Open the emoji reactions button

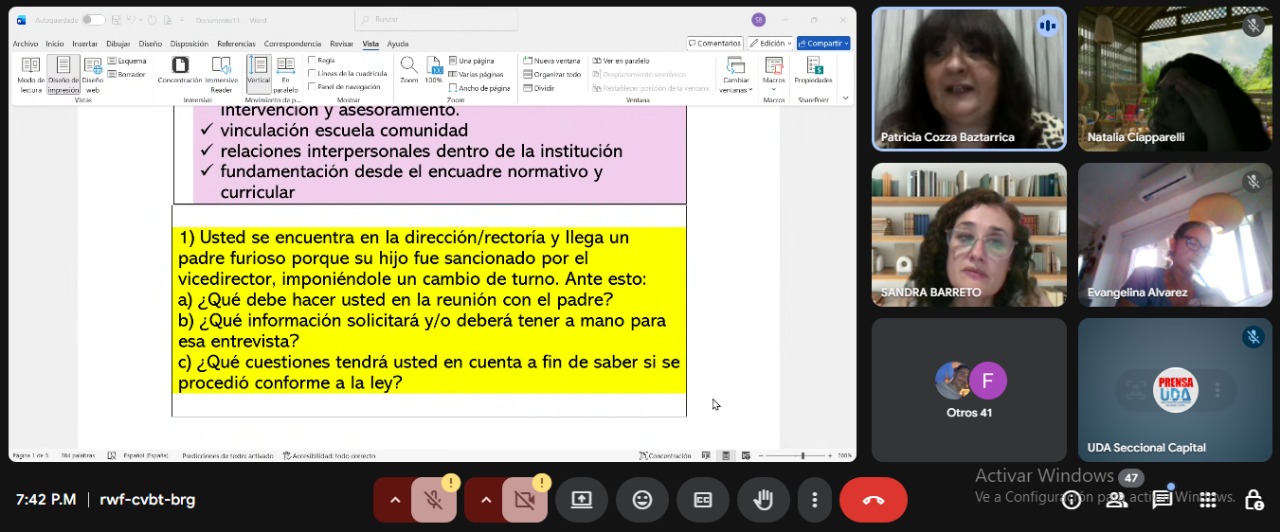tap(642, 500)
